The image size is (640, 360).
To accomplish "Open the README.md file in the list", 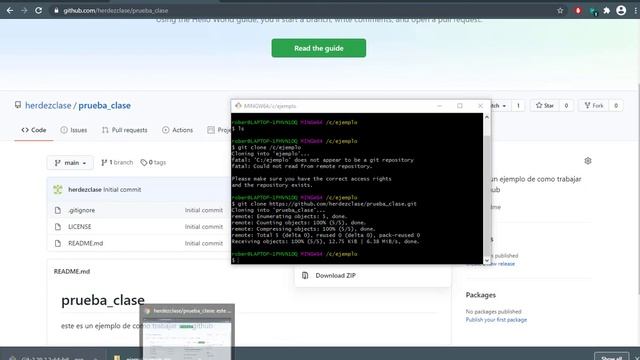I will pos(86,243).
